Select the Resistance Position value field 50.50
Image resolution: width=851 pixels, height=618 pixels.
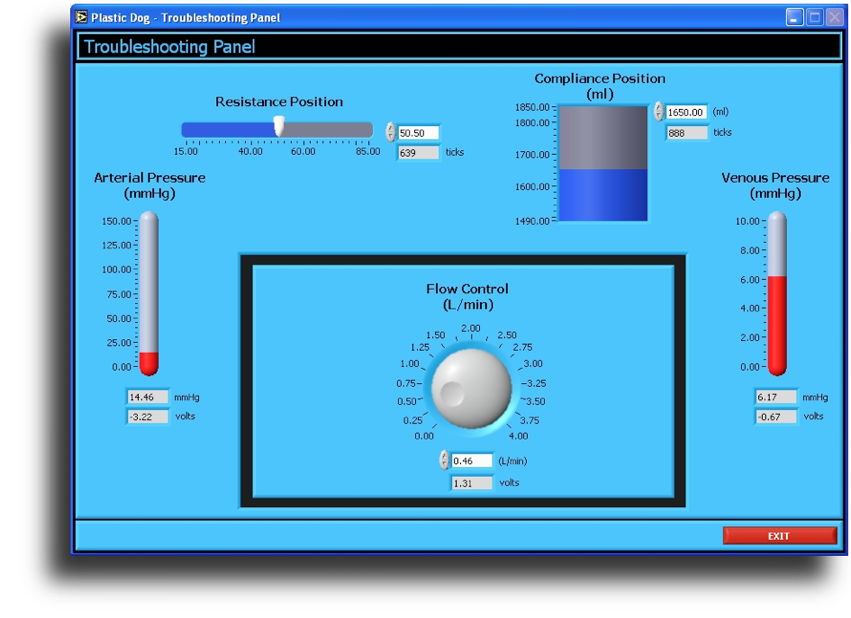coord(418,133)
